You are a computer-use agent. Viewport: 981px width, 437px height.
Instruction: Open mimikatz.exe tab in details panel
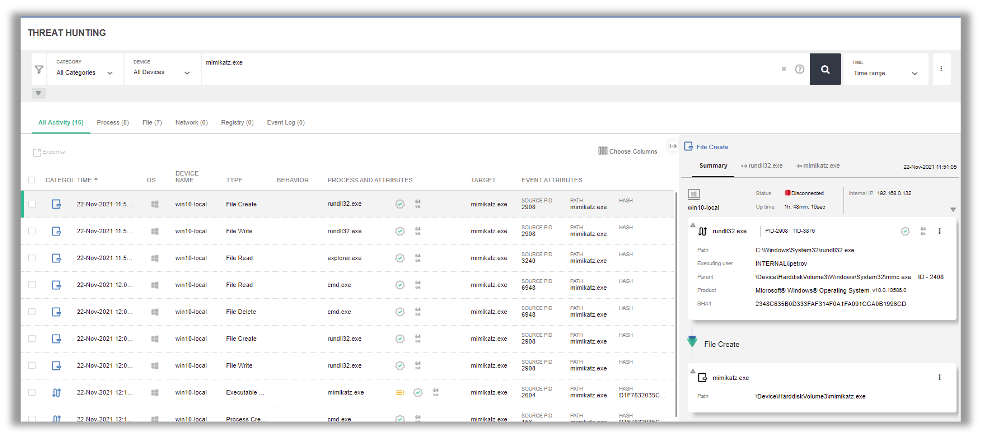(818, 166)
